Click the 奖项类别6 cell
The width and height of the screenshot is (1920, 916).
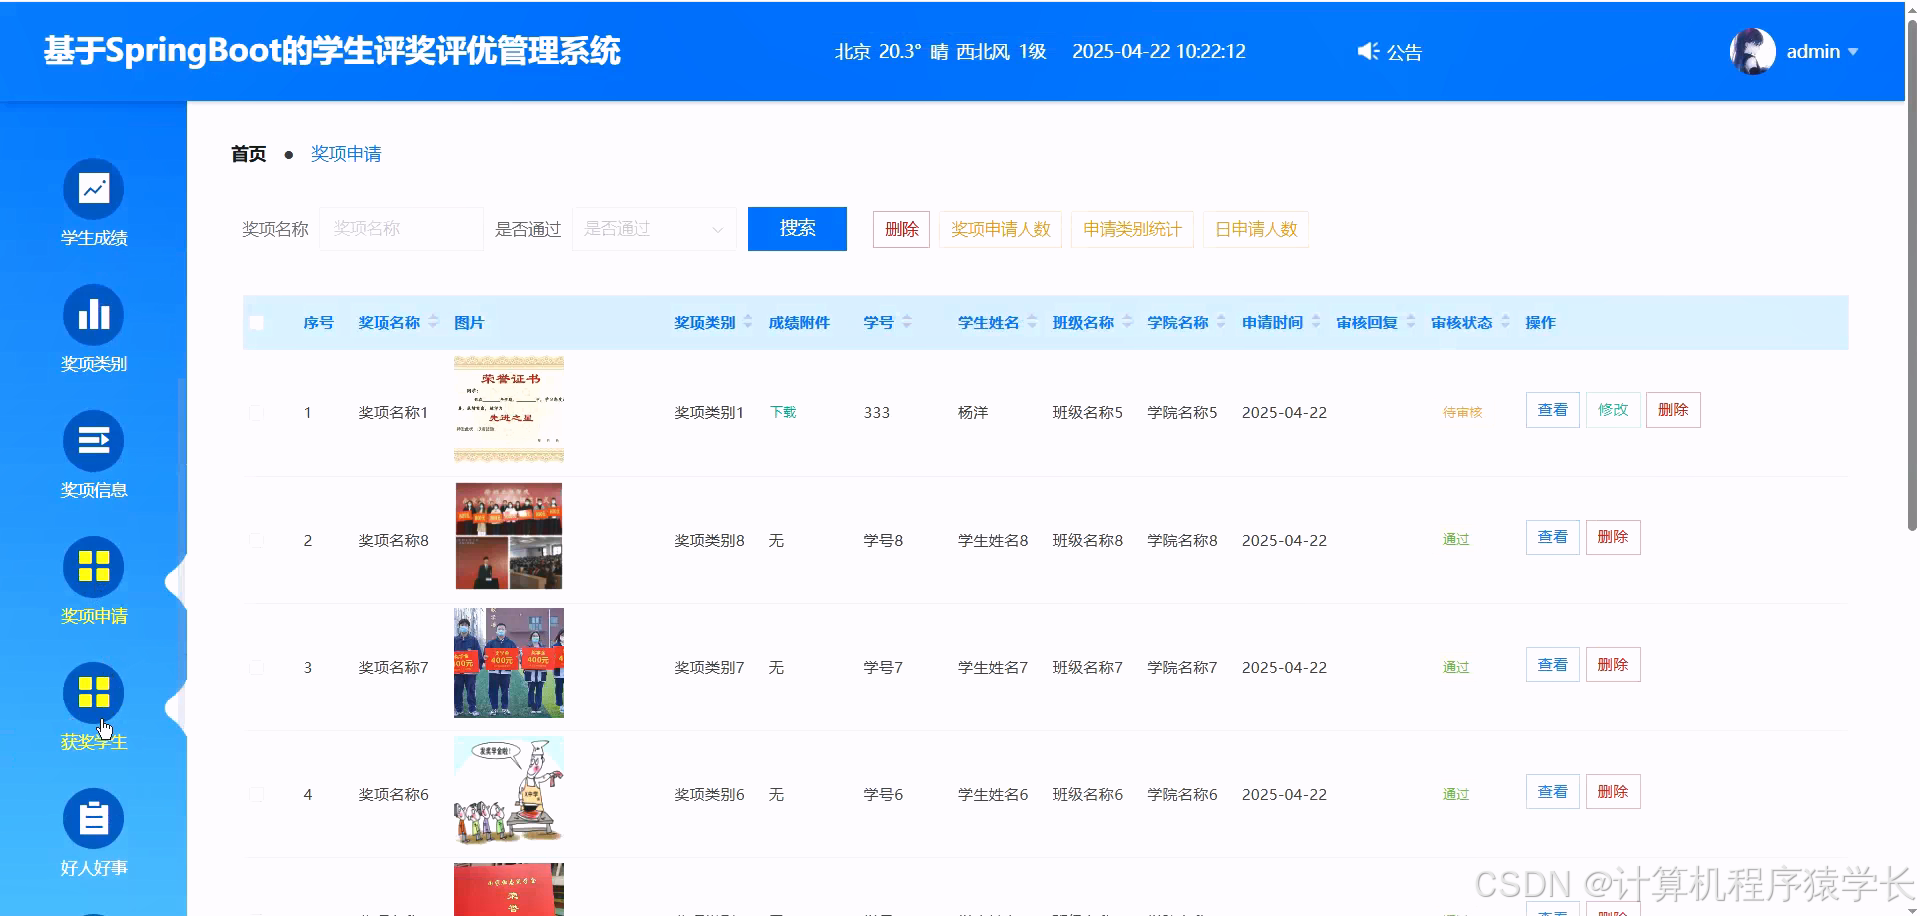pos(709,794)
